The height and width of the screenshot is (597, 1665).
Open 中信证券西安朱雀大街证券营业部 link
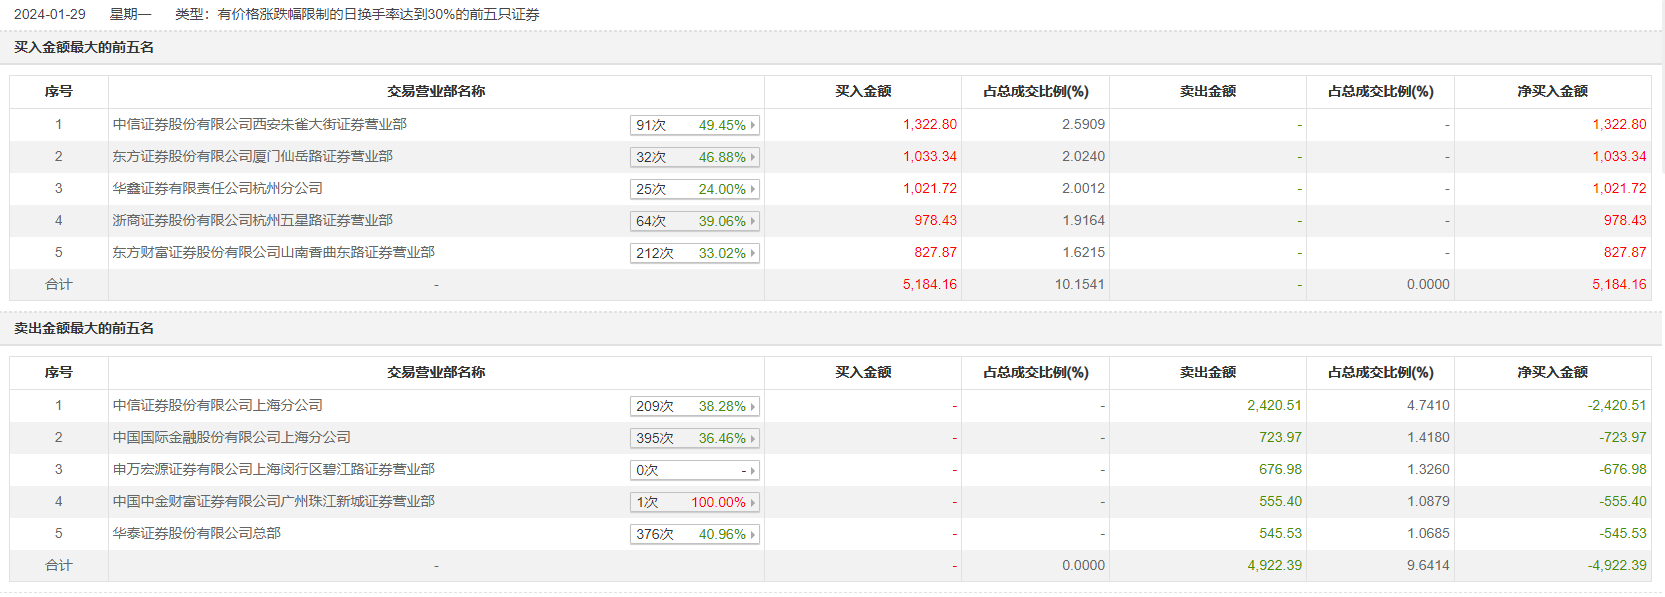coord(259,124)
